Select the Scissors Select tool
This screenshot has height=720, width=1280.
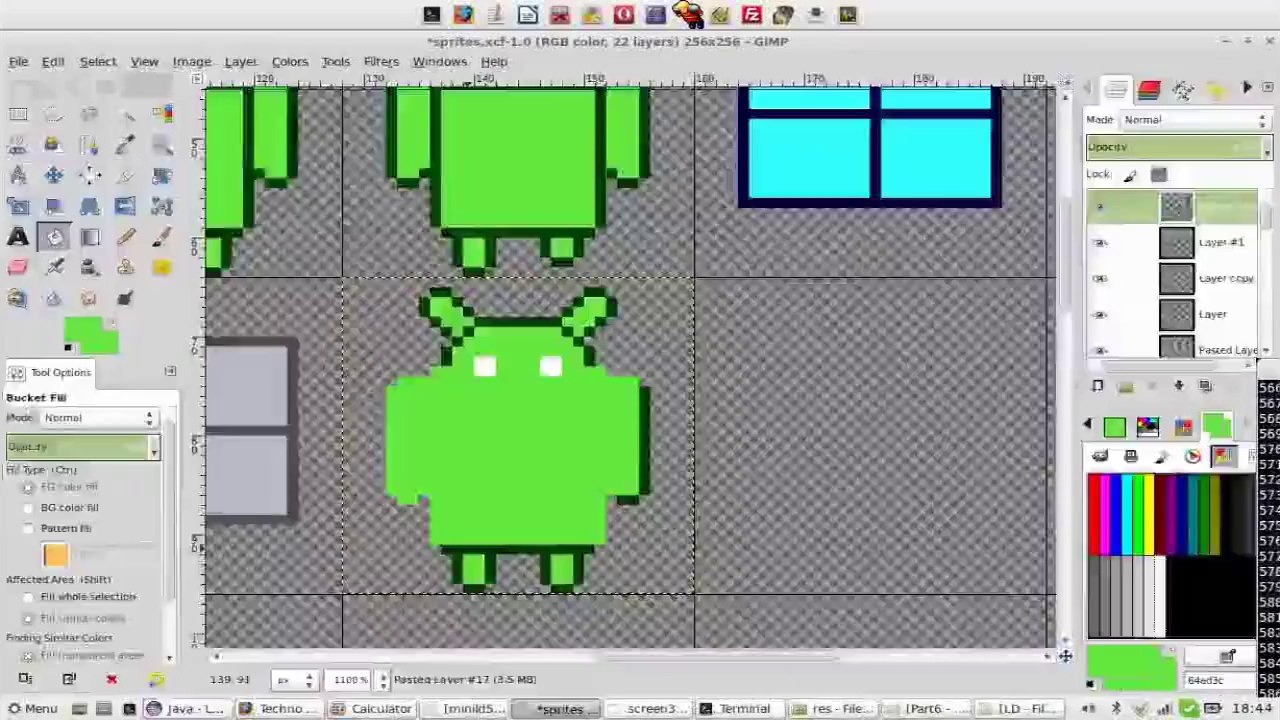pyautogui.click(x=18, y=145)
